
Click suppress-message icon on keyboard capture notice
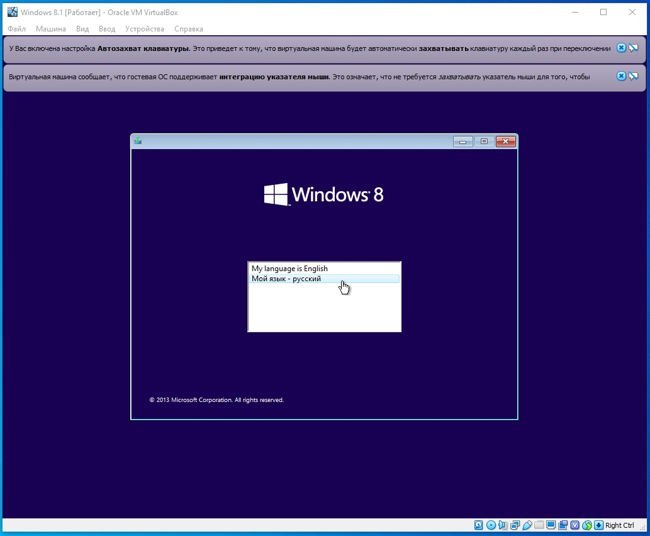[633, 48]
